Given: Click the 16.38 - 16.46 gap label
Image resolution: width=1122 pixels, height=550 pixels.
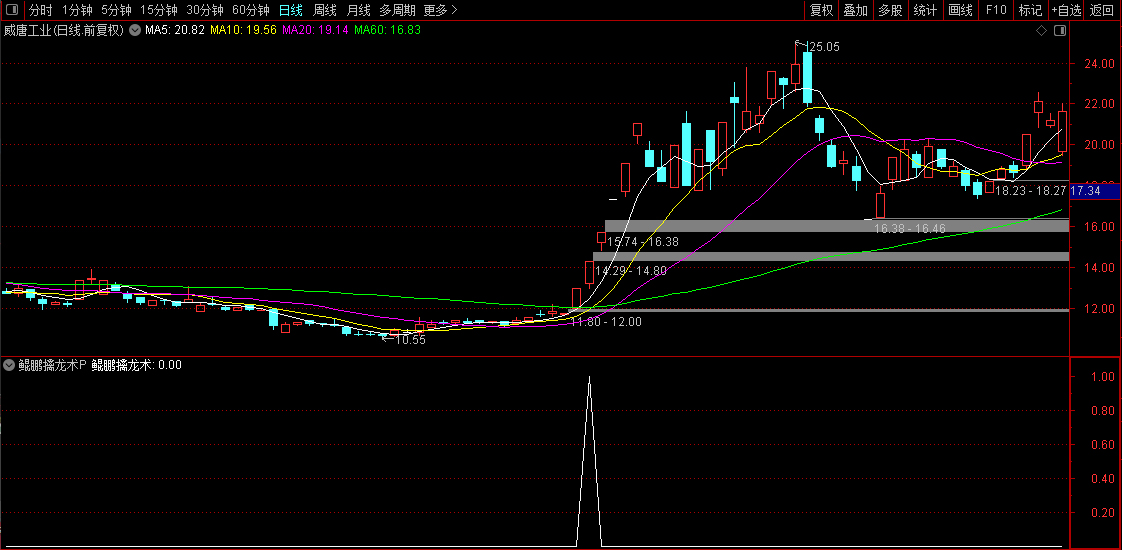Looking at the screenshot, I should (910, 229).
